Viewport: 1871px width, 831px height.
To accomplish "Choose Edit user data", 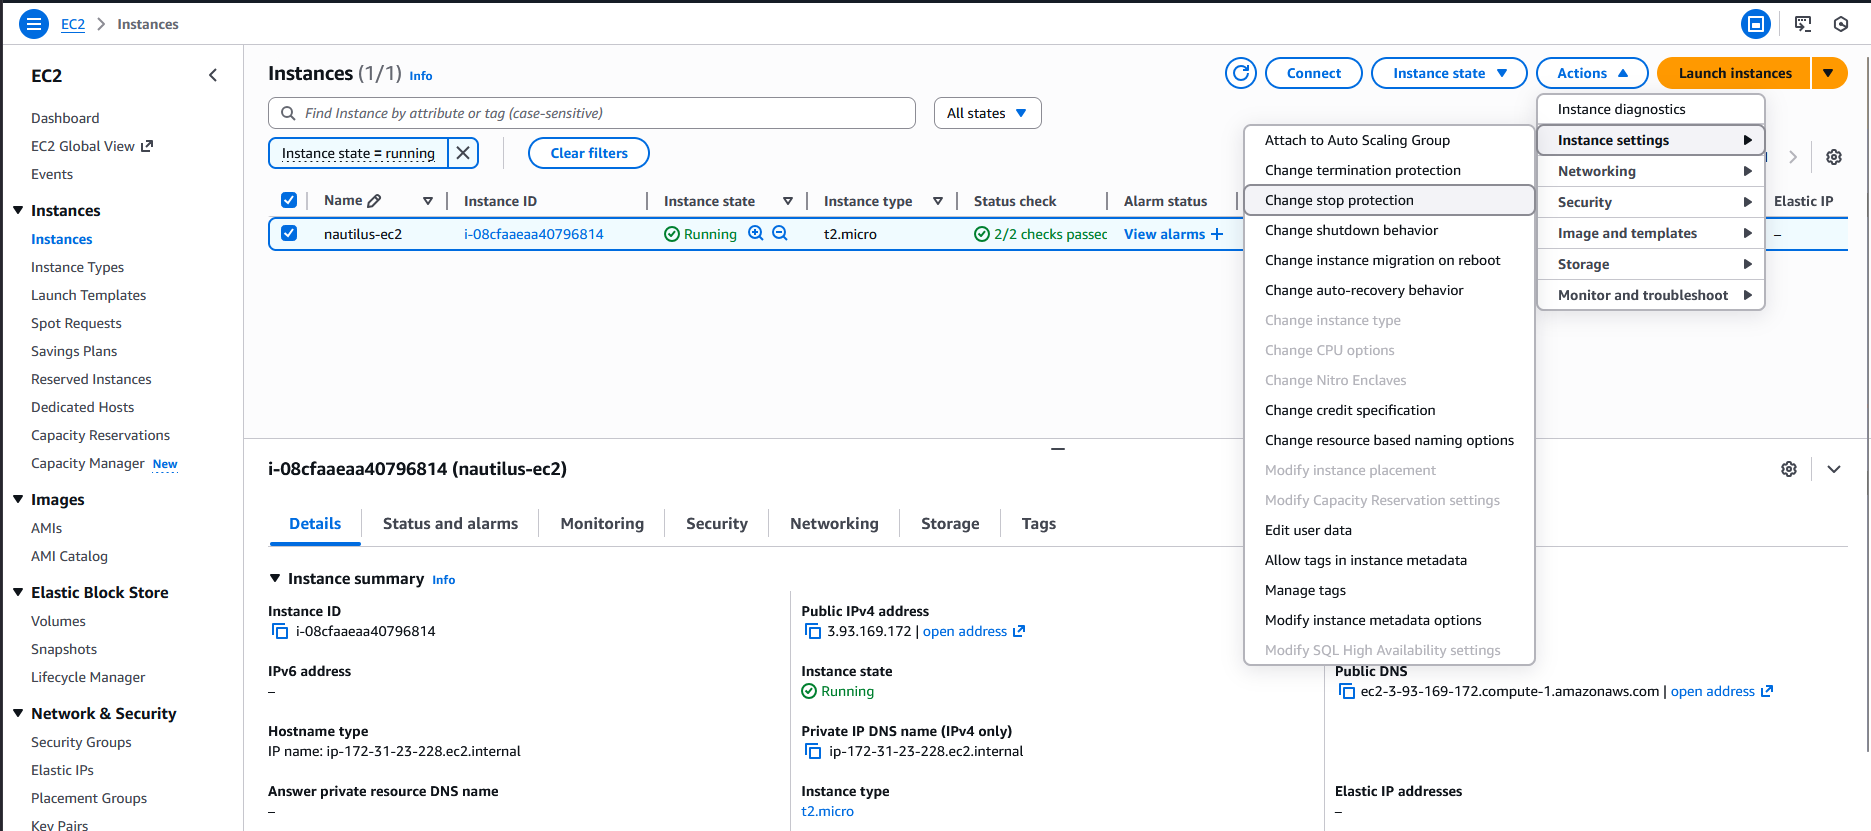I will (1389, 530).
